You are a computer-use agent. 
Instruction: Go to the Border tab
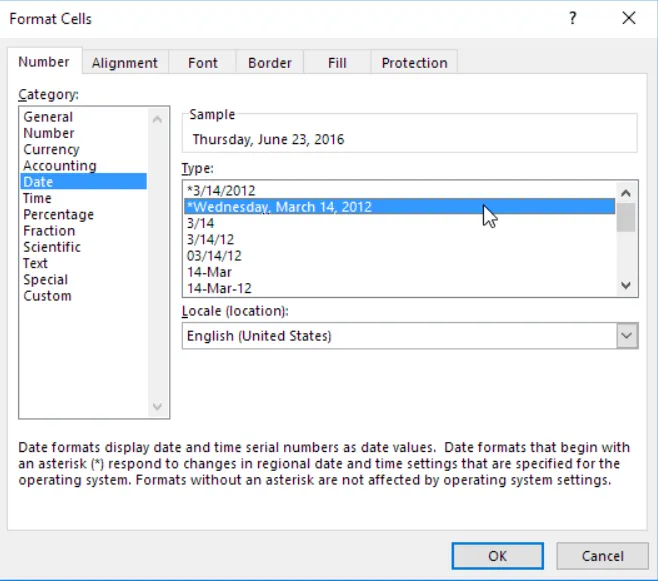coord(270,63)
